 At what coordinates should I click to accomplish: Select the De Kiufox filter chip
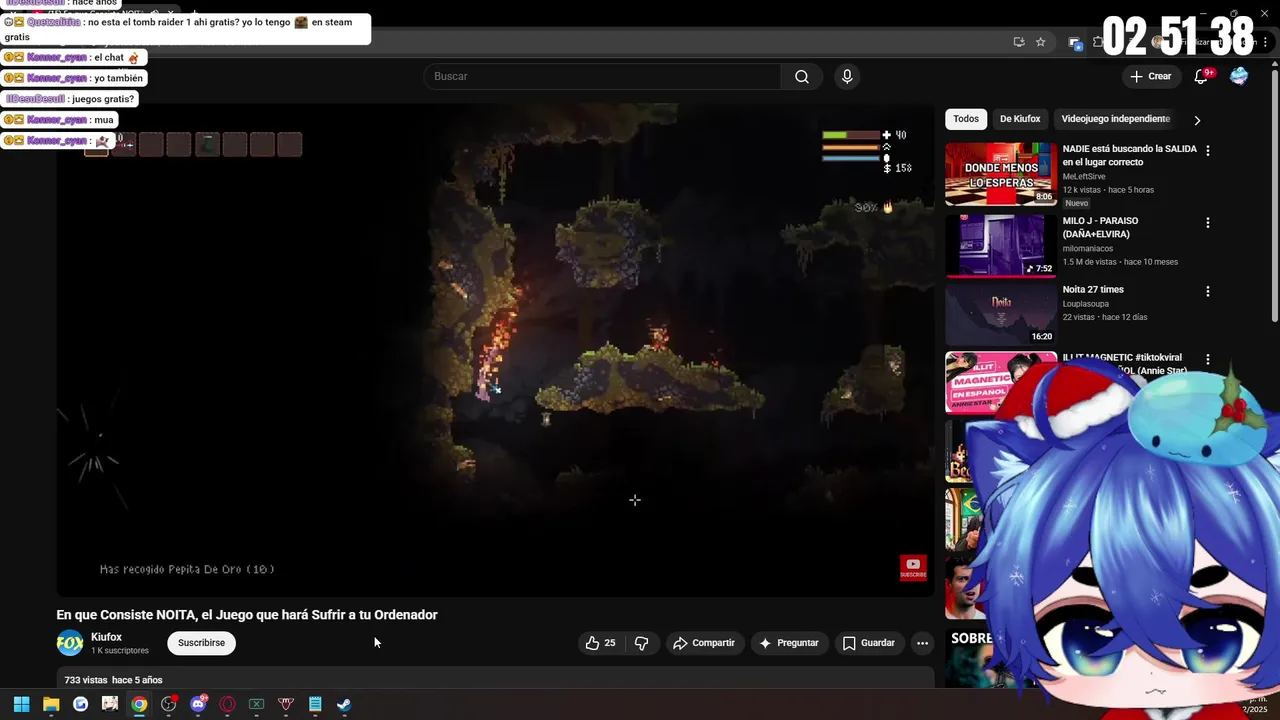[1020, 119]
